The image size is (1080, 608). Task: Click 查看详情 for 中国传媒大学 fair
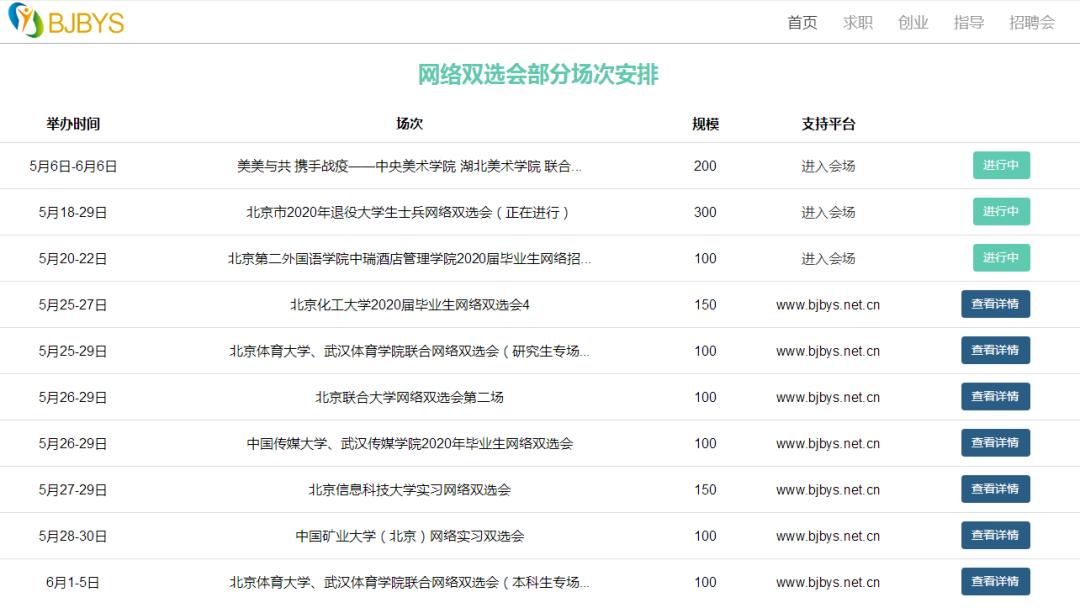995,442
